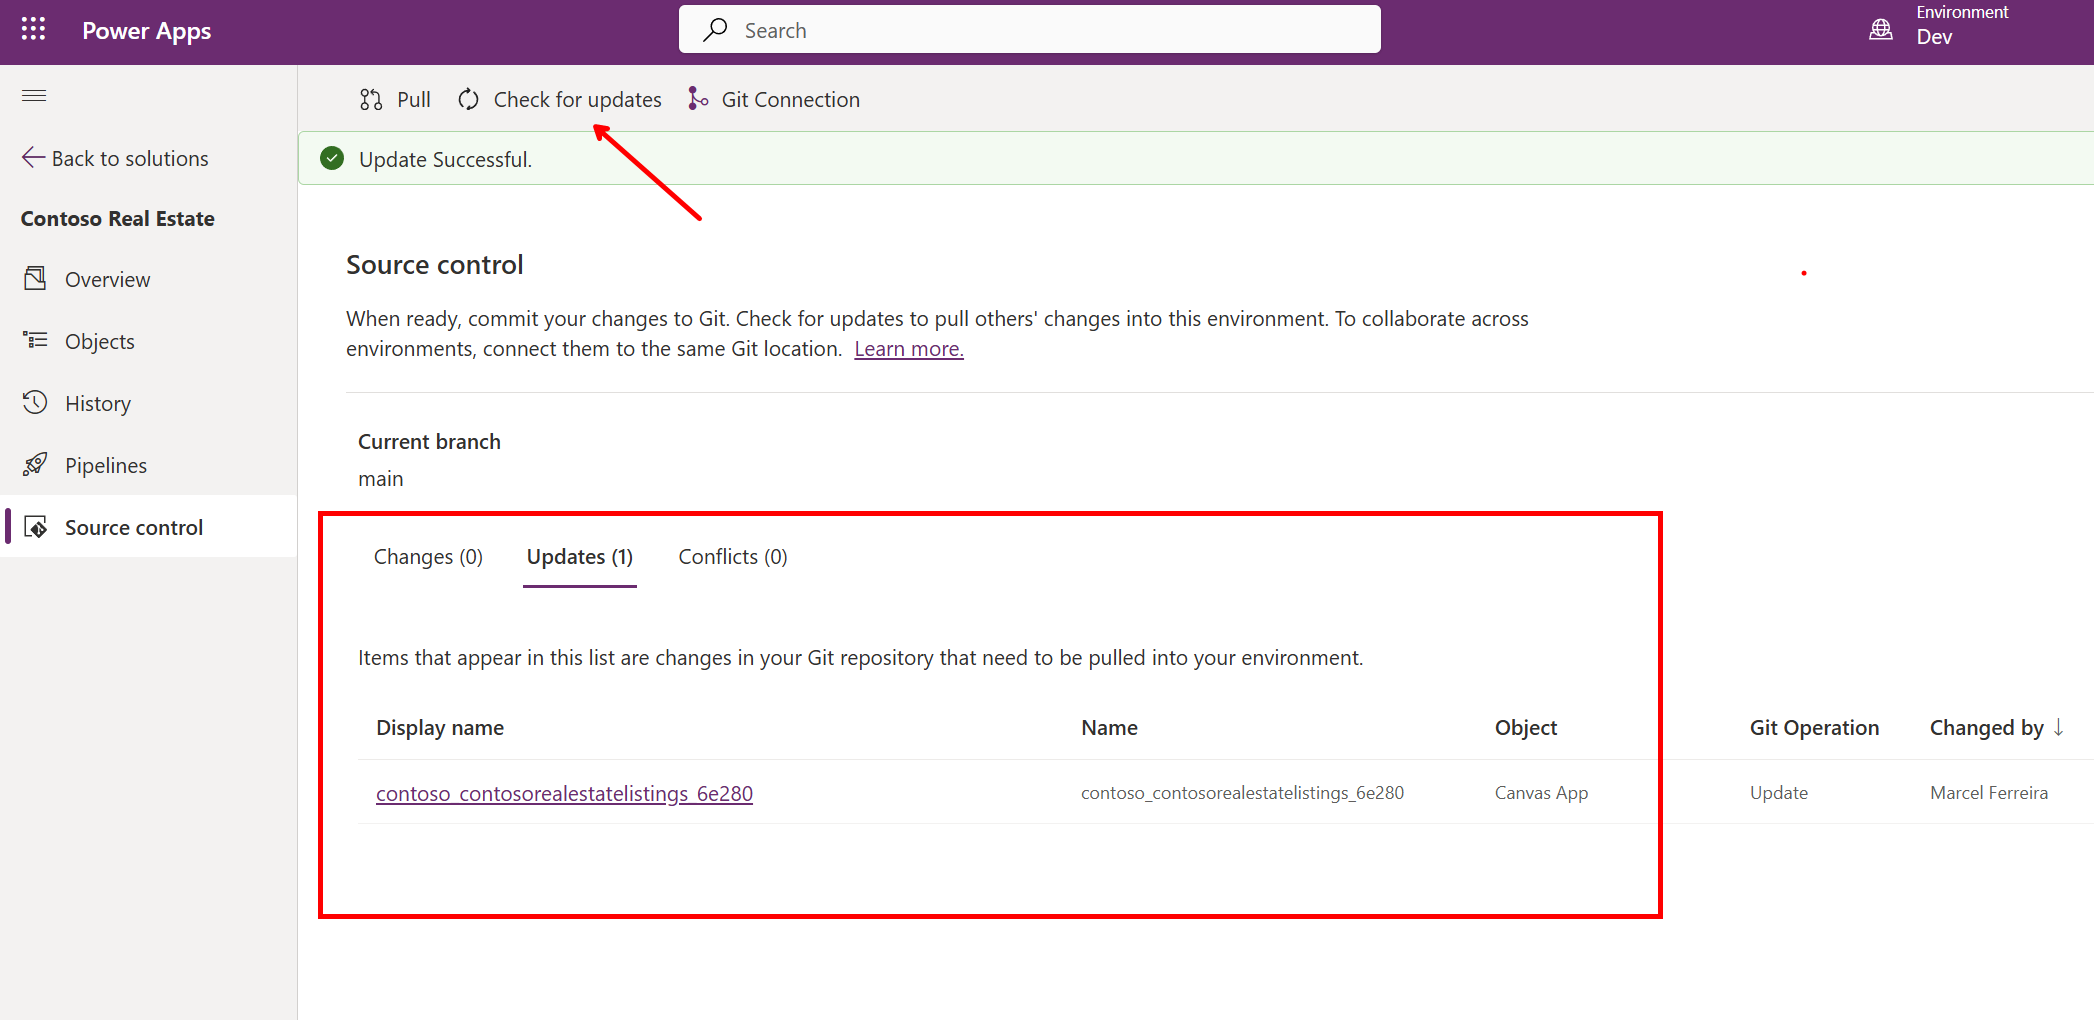
Task: Click the Git Operation column header
Action: (1813, 728)
